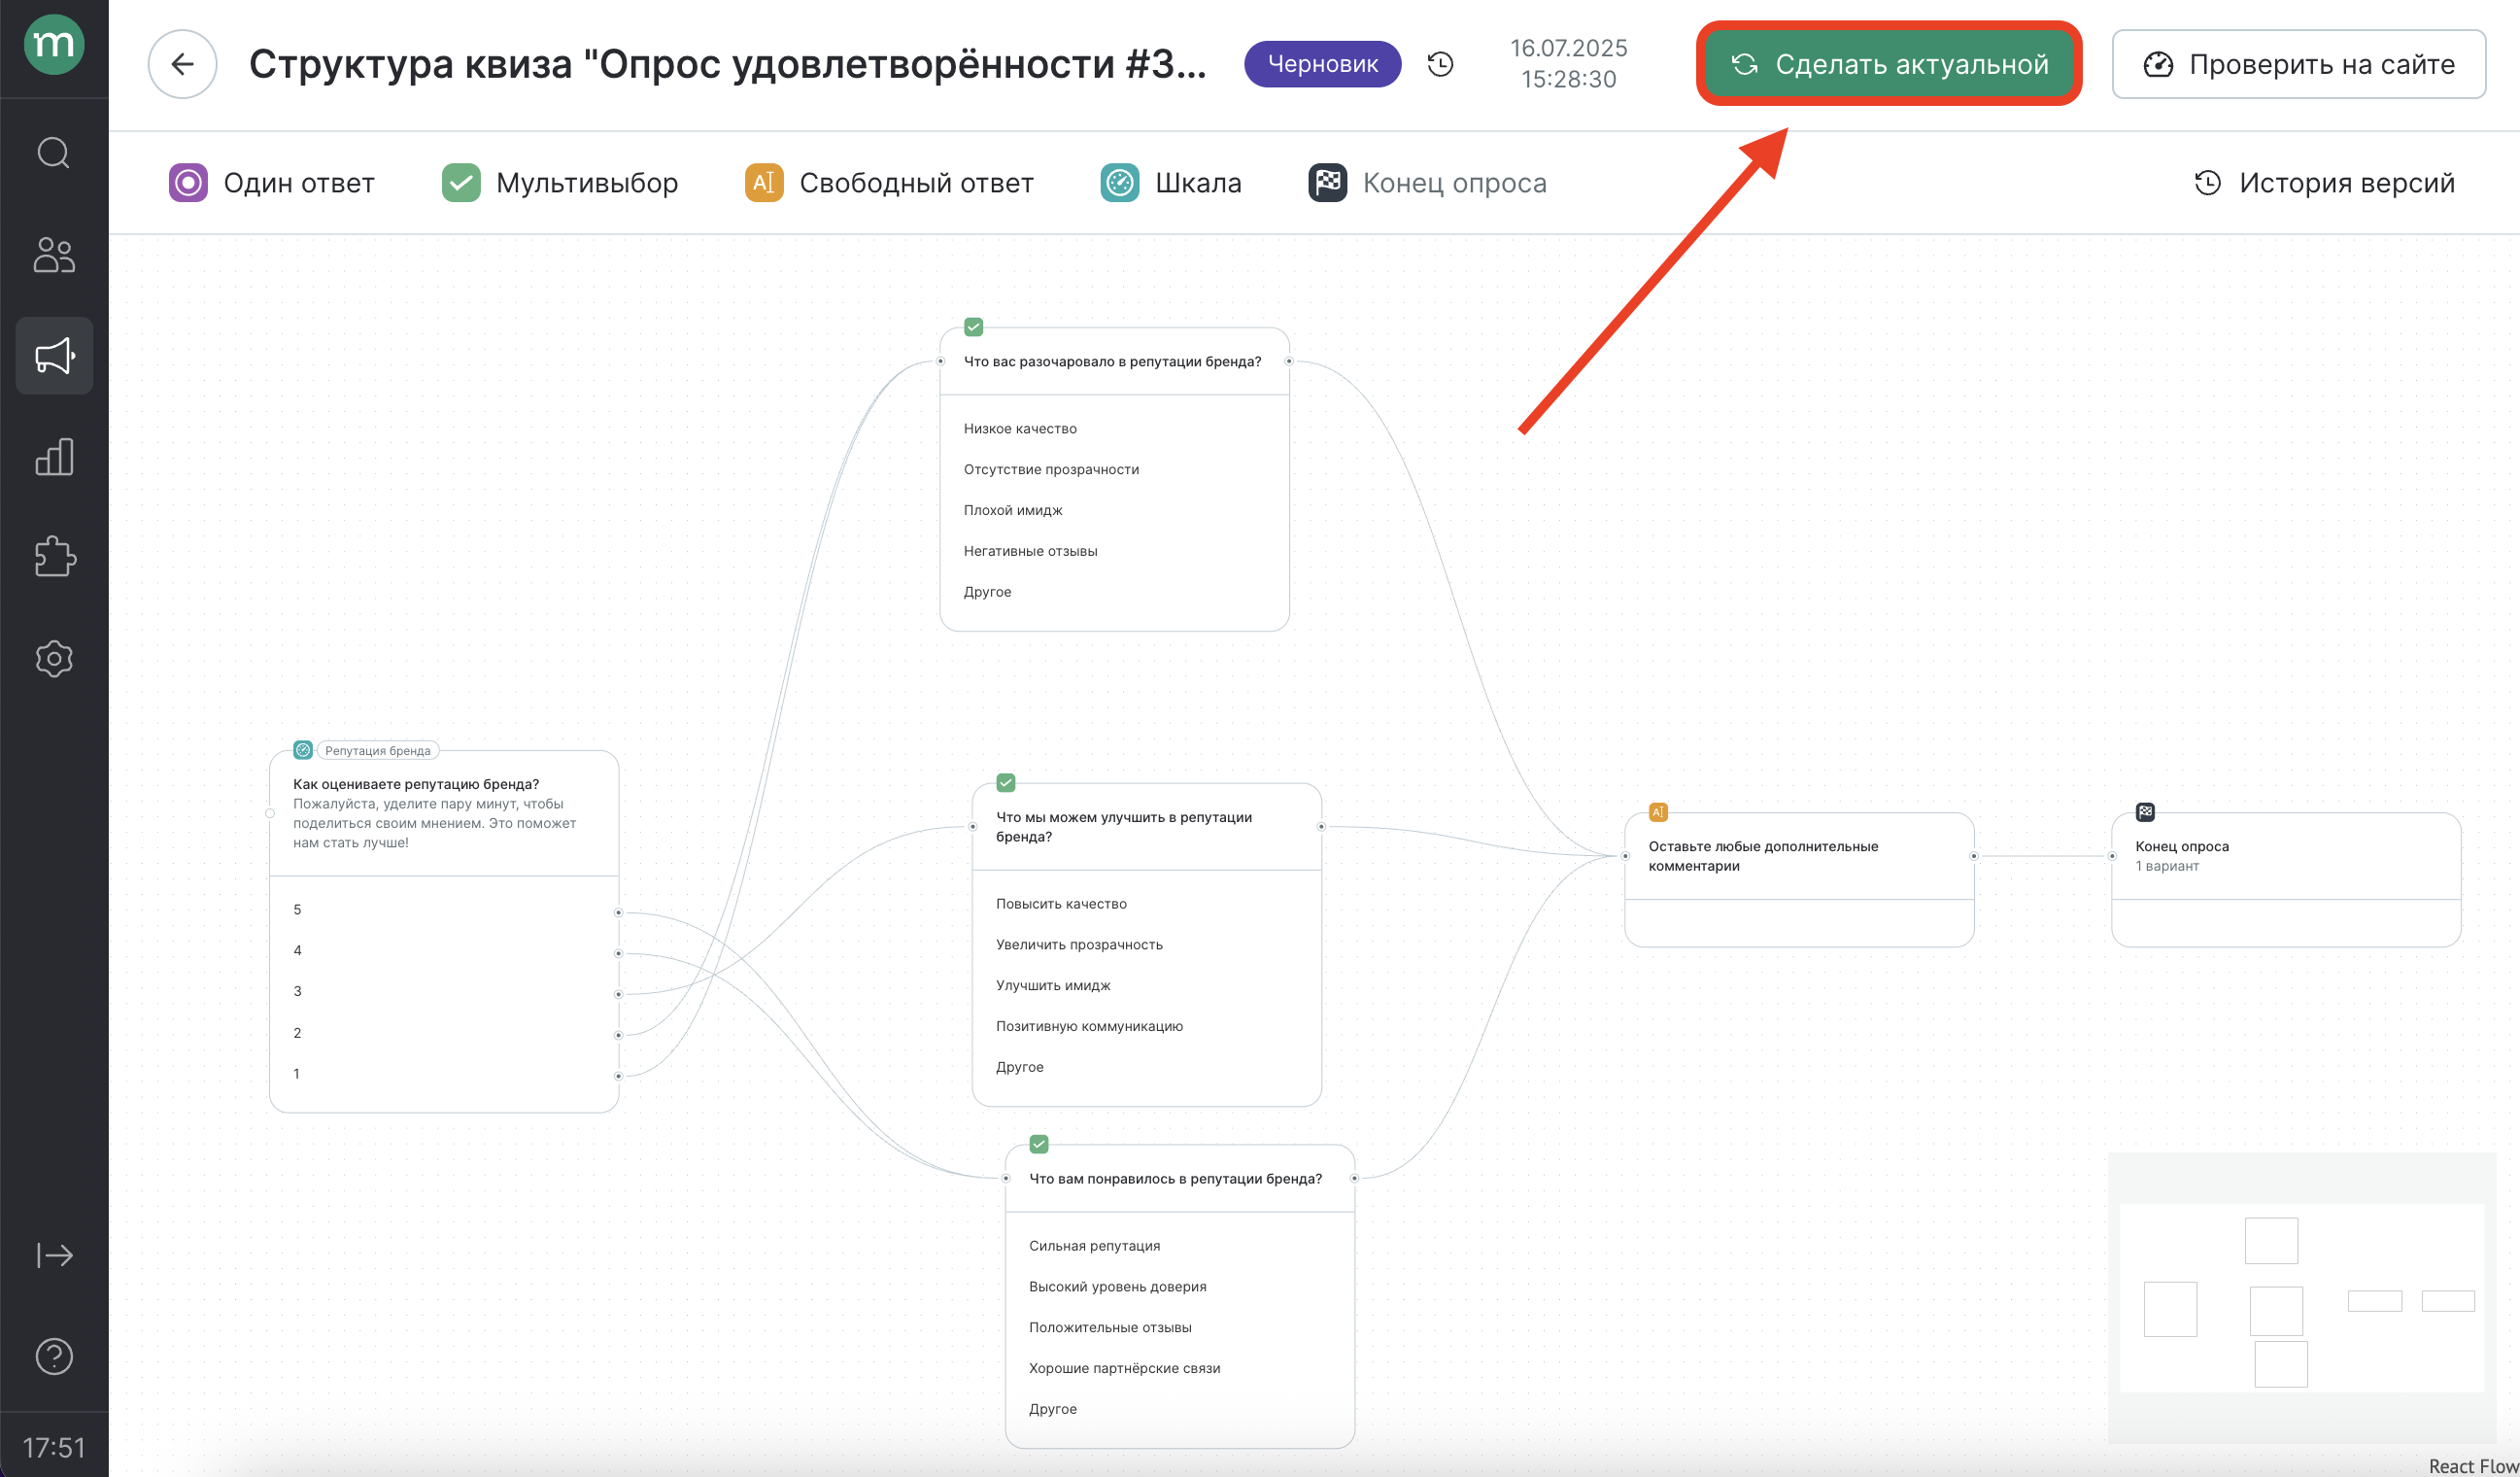Add an Один ответ question block
This screenshot has height=1477, width=2520.
click(x=272, y=183)
